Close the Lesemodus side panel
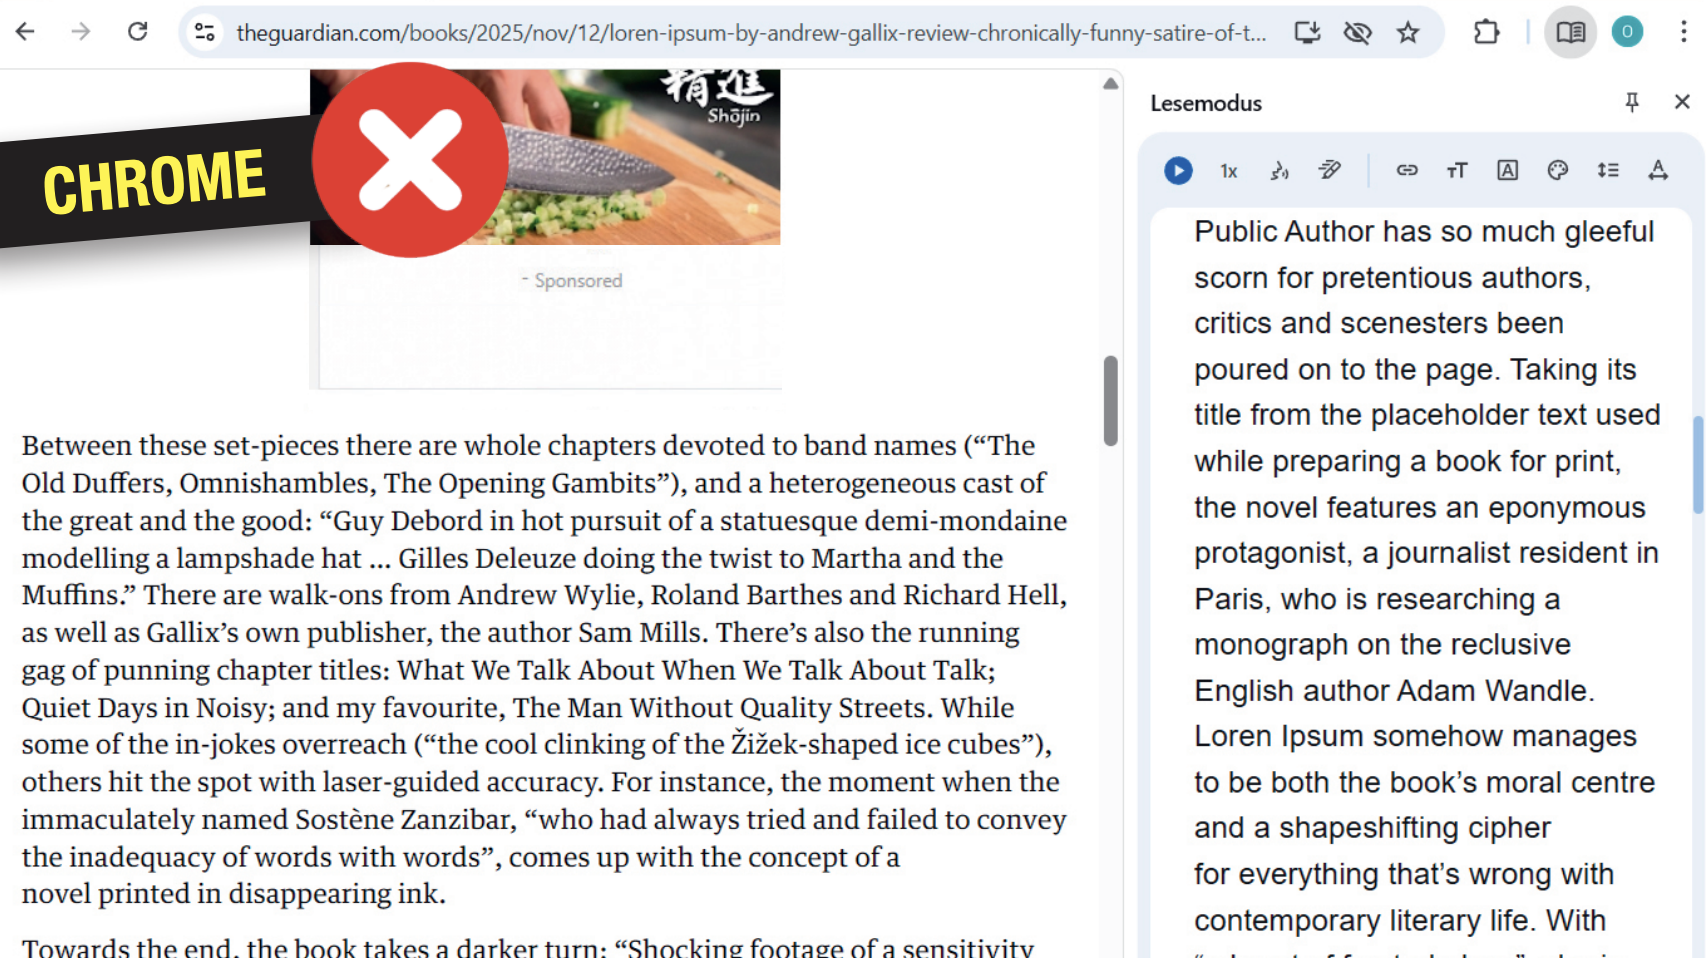1706x958 pixels. coord(1682,102)
